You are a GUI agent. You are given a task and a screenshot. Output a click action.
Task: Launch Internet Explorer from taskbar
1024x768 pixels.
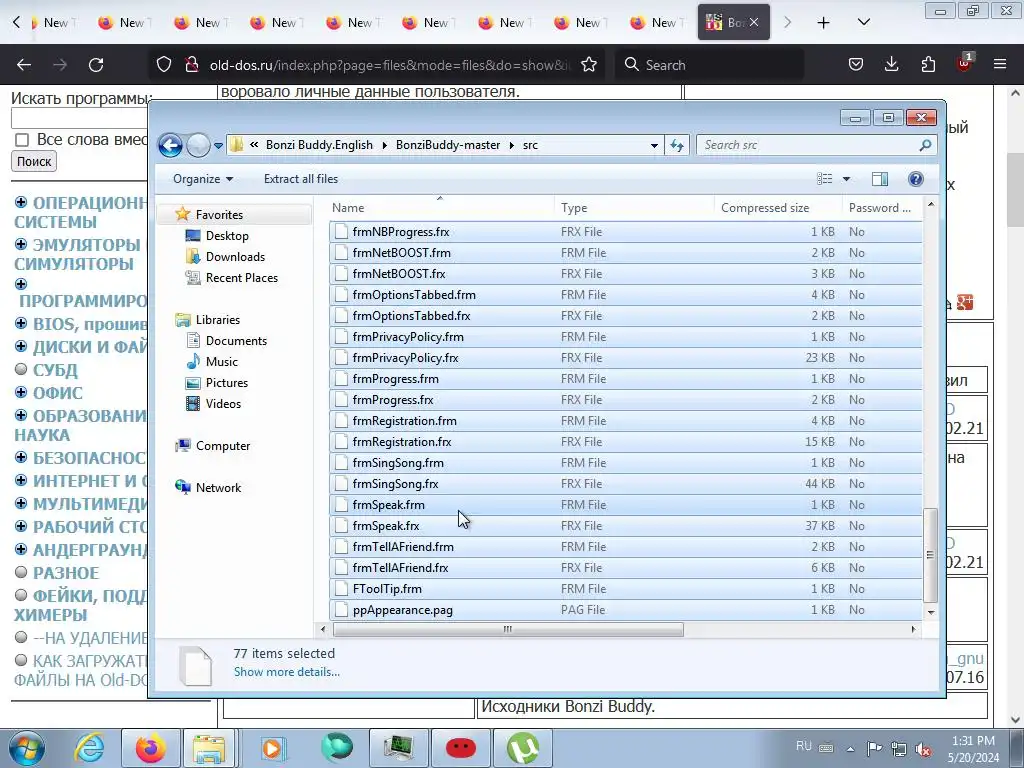click(x=89, y=748)
